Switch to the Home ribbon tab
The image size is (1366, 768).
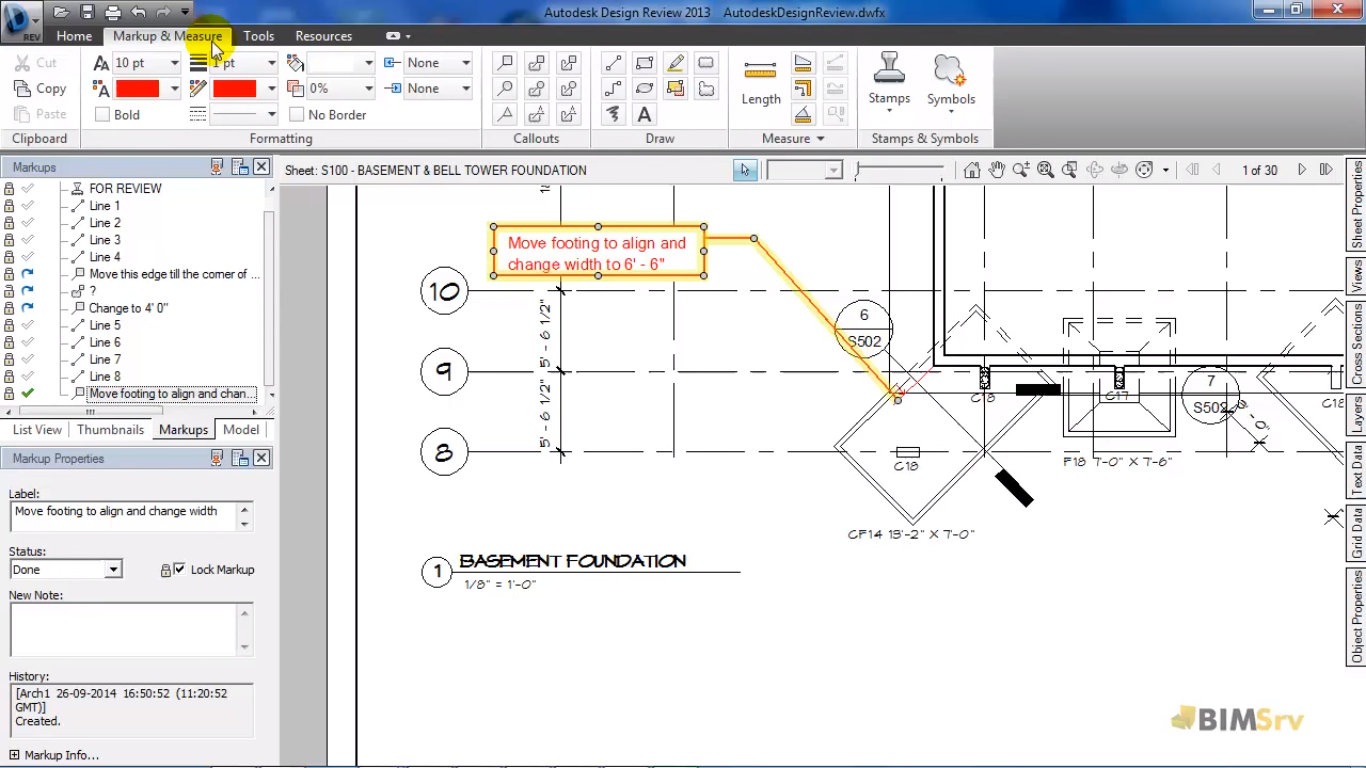tap(74, 36)
